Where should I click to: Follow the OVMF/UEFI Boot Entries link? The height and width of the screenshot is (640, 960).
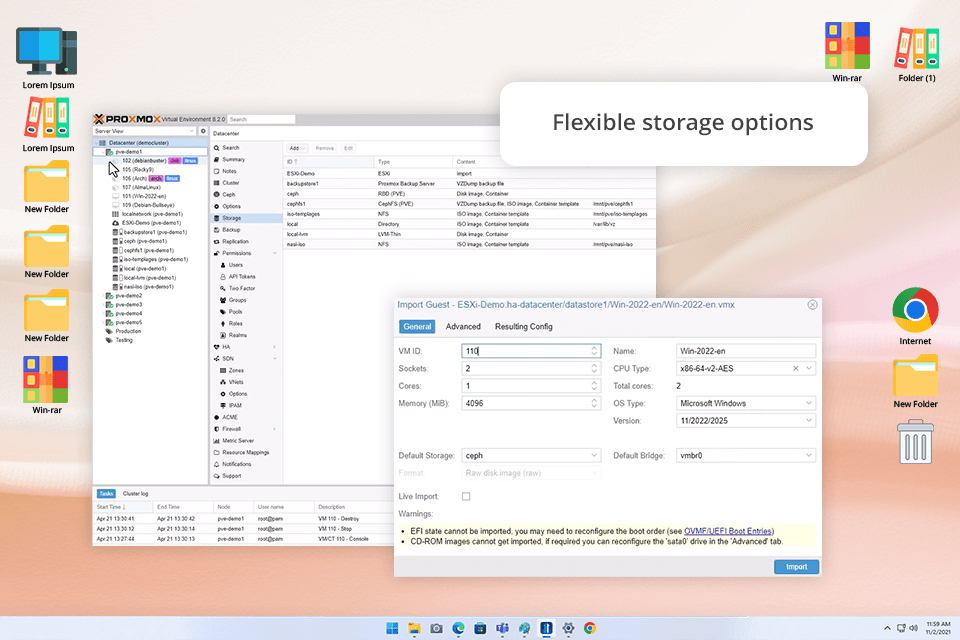tap(724, 531)
